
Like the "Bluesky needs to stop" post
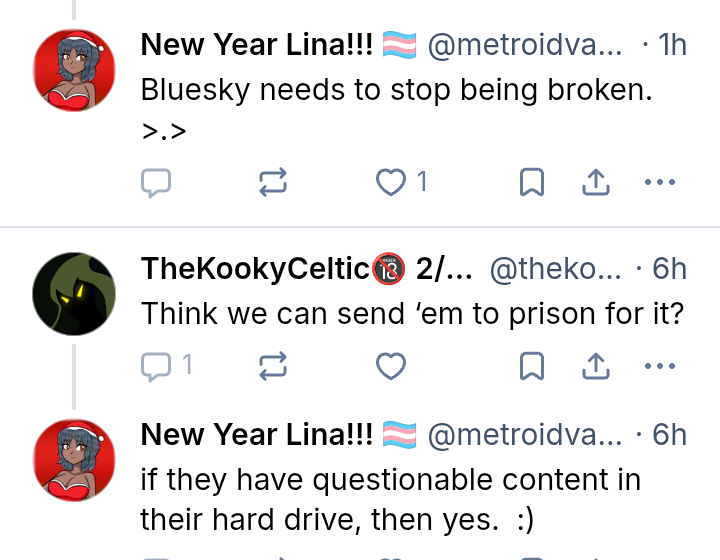point(390,182)
